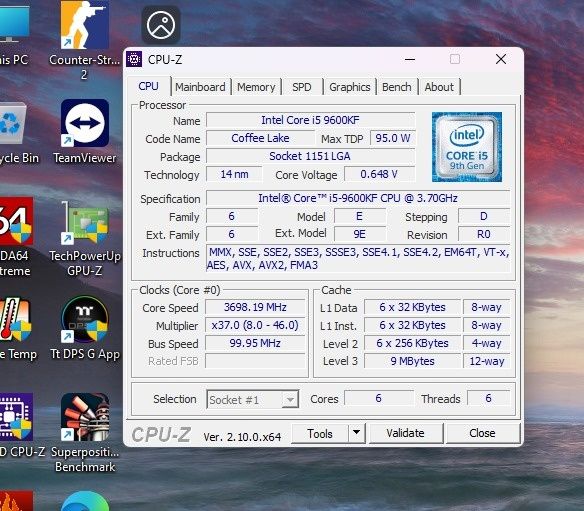584x511 pixels.
Task: Click the Core Voltage value 0.648 V
Action: tap(379, 174)
